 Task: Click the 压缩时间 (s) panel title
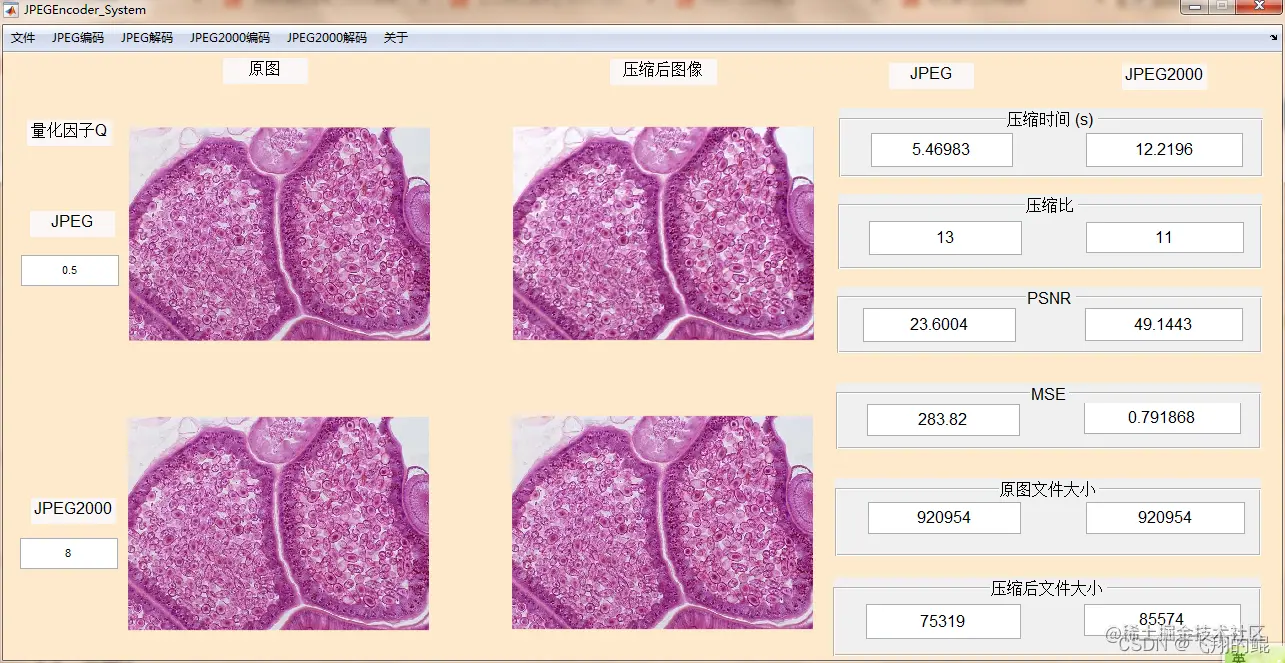[1050, 119]
